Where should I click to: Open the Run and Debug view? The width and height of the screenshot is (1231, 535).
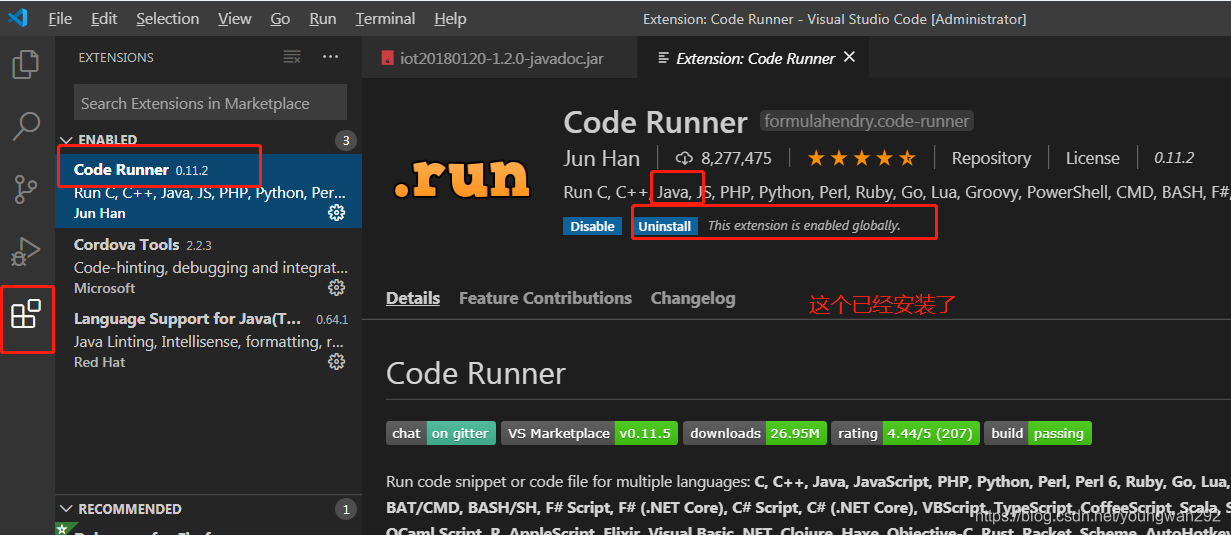pos(26,251)
